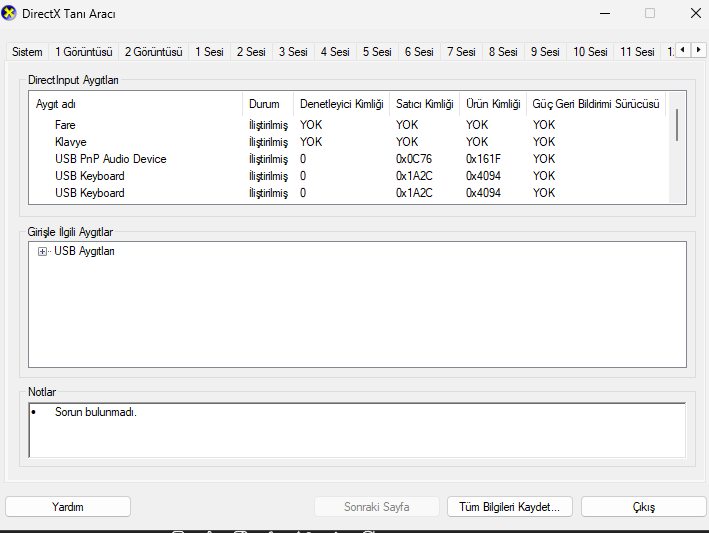
Task: Switch to the 2 Sesi tab
Action: coord(251,52)
